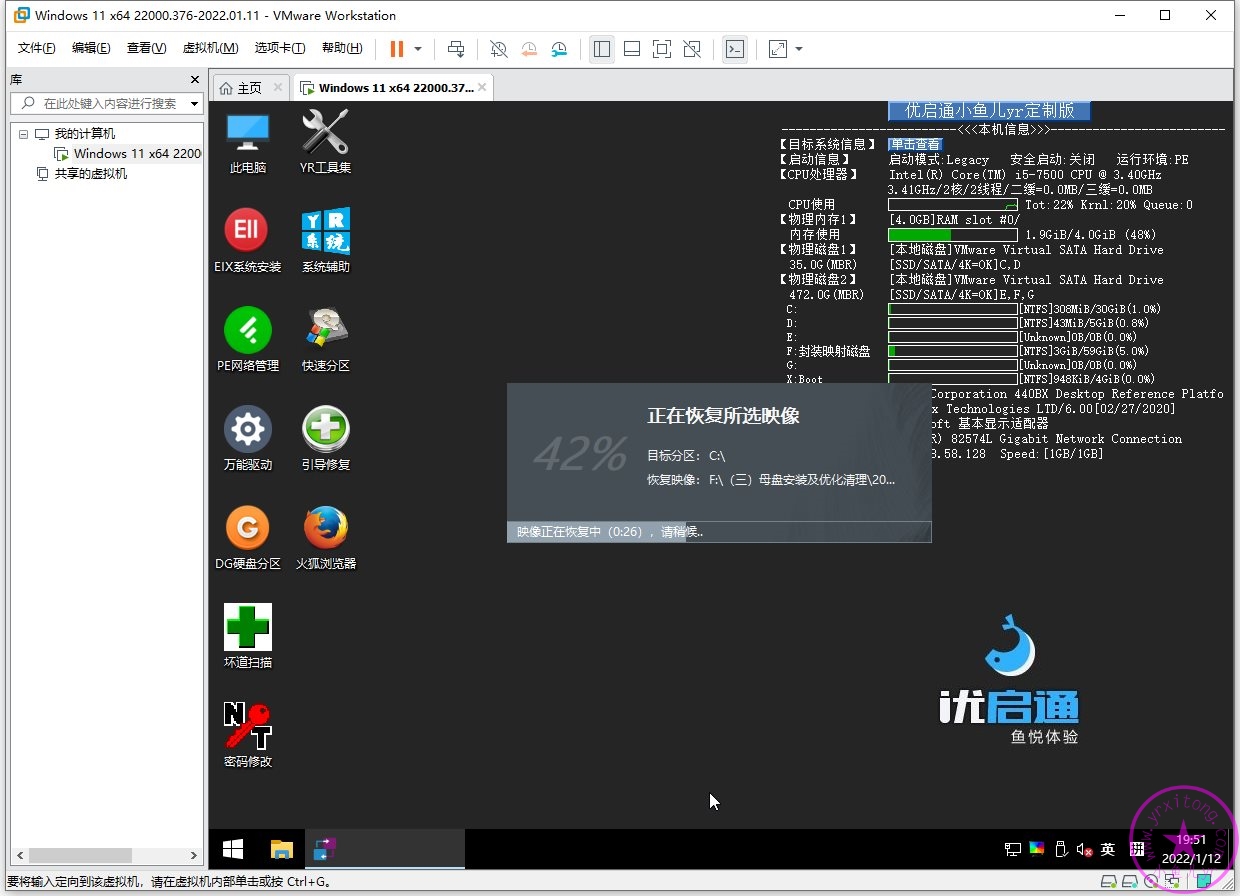
Task: Click the take snapshot toolbar icon
Action: pos(499,48)
